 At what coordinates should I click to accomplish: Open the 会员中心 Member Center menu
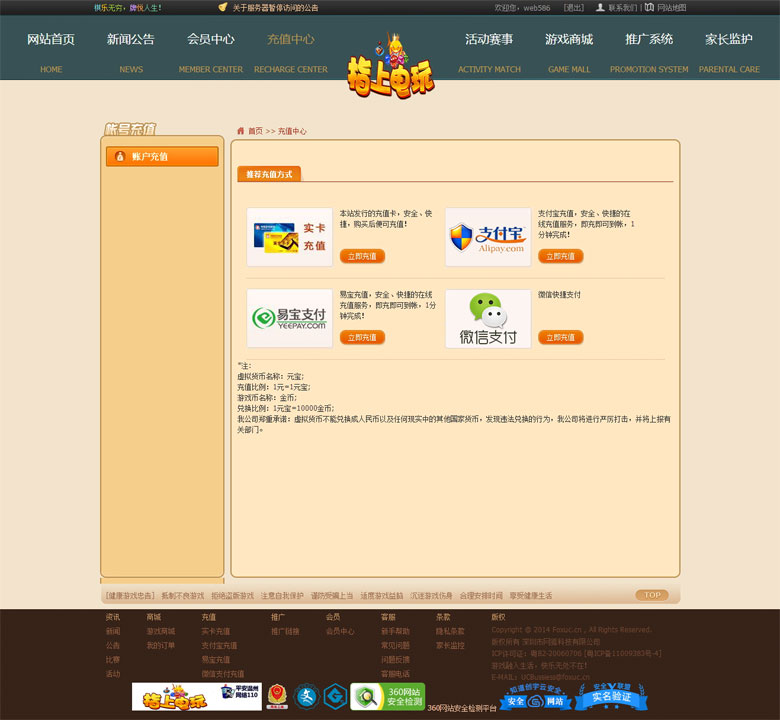point(211,40)
